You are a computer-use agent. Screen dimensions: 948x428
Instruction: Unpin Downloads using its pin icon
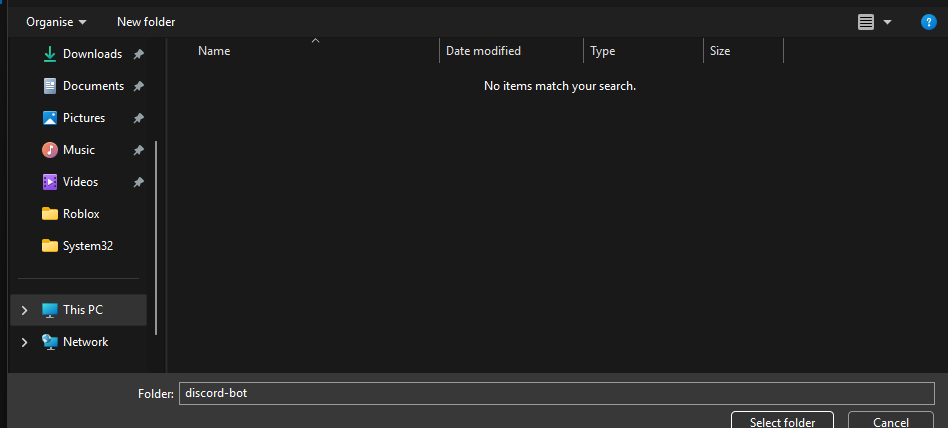click(x=138, y=54)
